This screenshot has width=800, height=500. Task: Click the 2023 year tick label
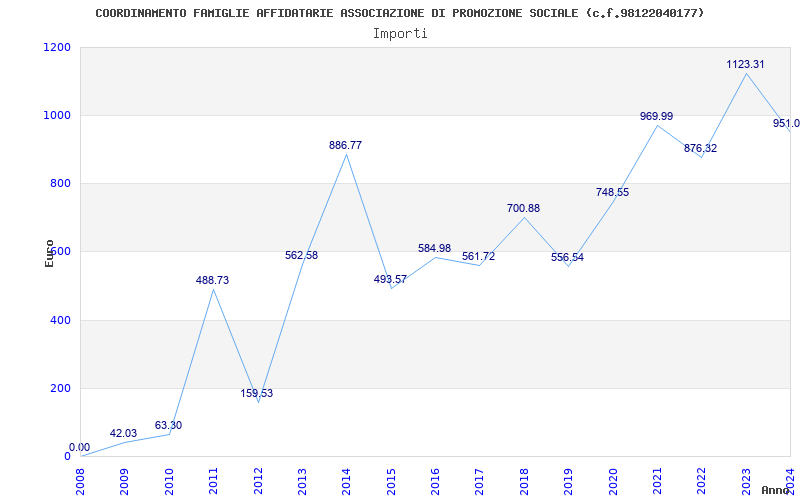(x=746, y=482)
